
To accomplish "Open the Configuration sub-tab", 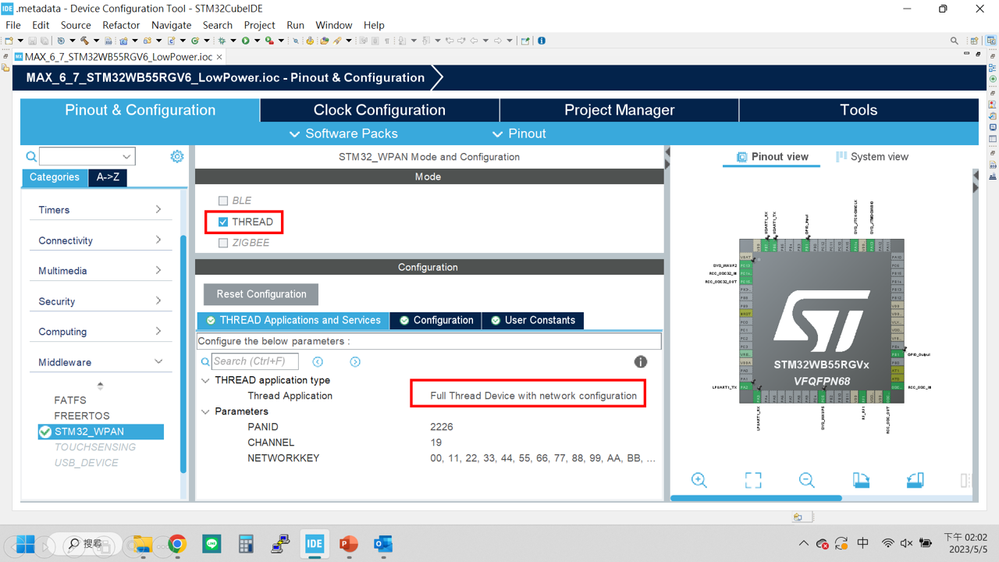I will [436, 320].
